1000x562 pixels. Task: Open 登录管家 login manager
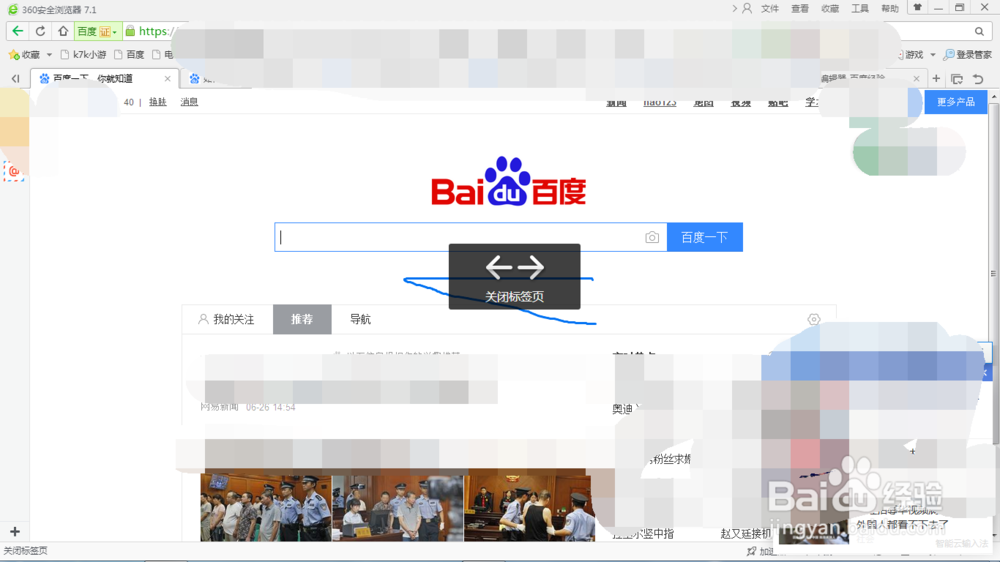[x=967, y=55]
